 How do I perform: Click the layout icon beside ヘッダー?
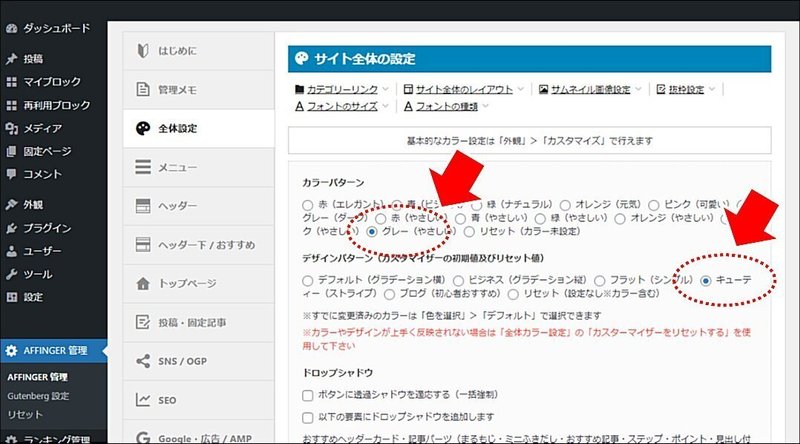[x=143, y=206]
